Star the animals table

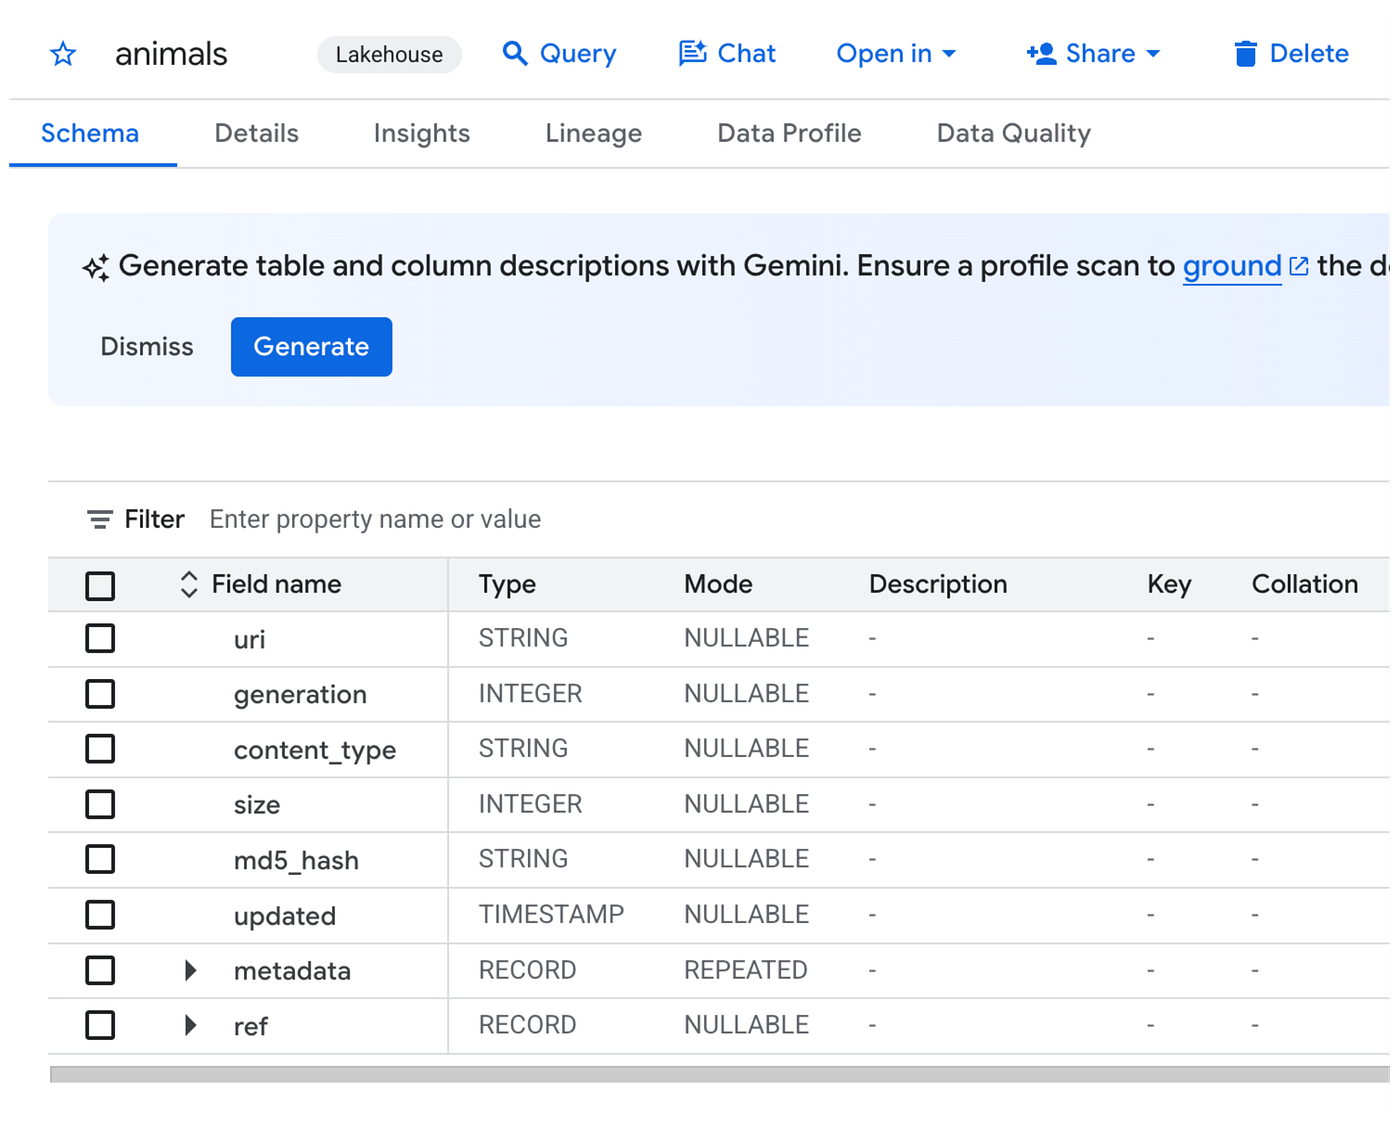(63, 54)
